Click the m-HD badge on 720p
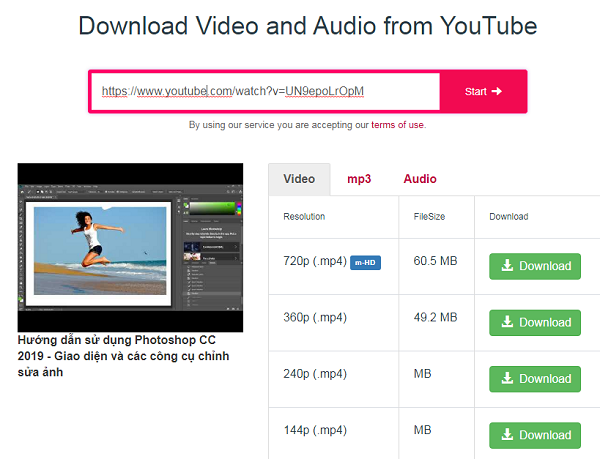This screenshot has width=600, height=459. coord(365,263)
